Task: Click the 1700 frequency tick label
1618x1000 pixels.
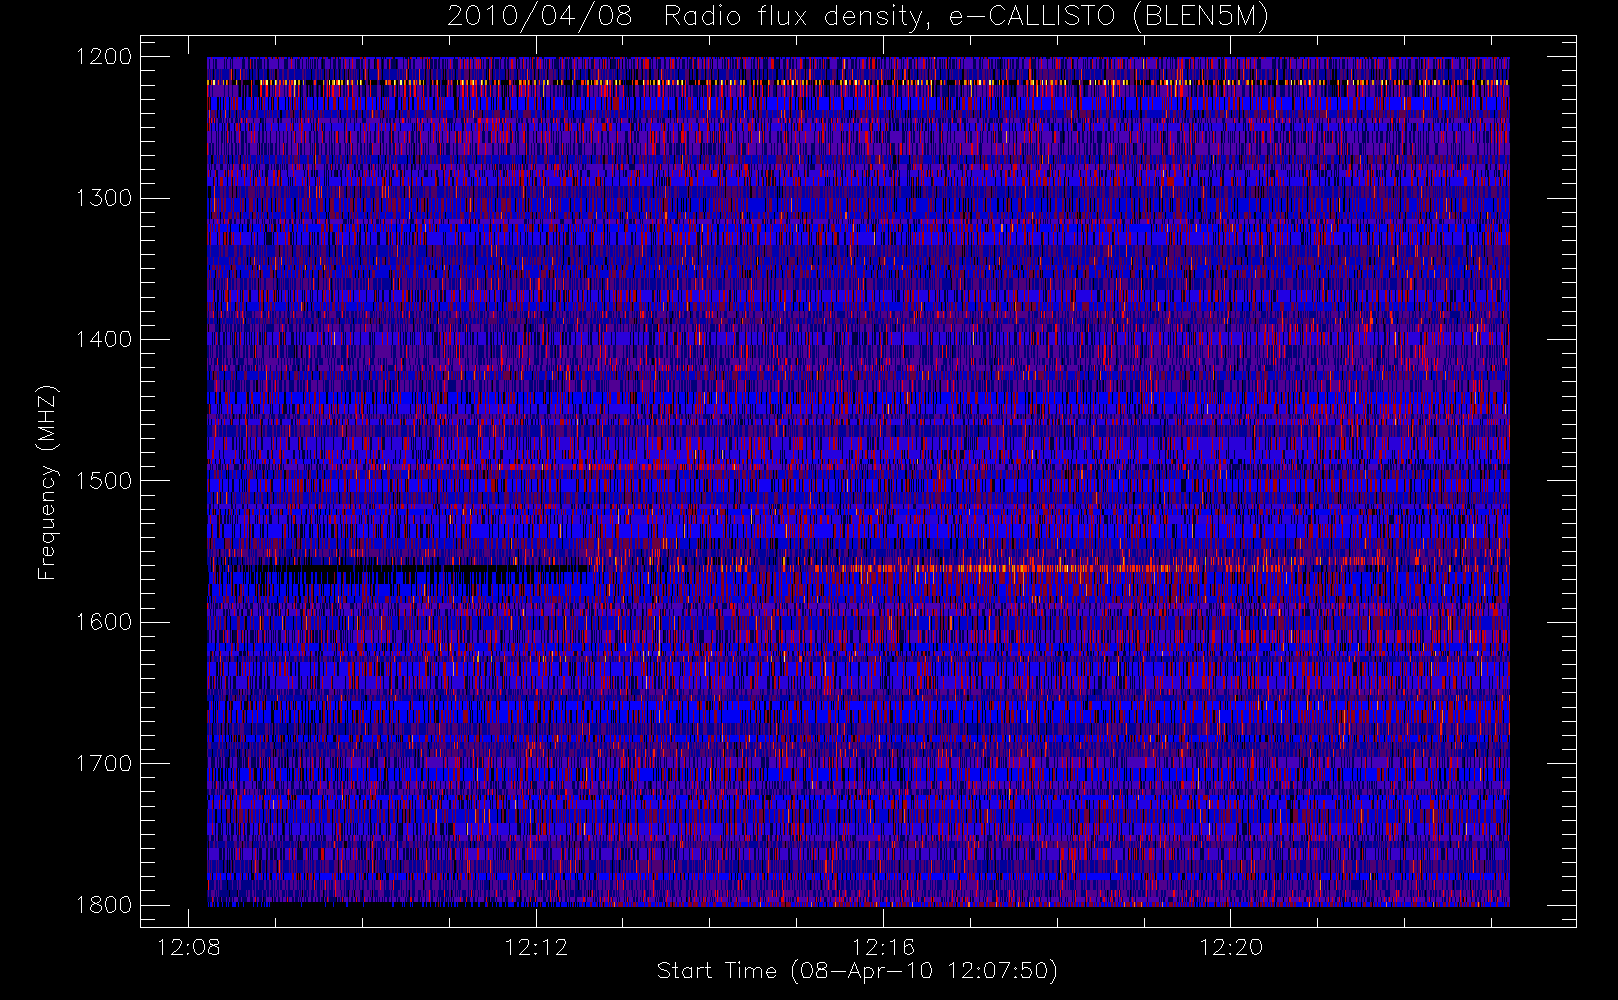Action: [104, 764]
